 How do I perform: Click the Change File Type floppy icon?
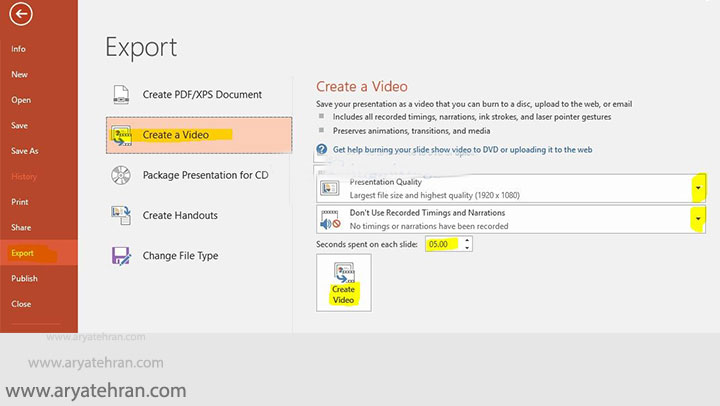coord(121,255)
